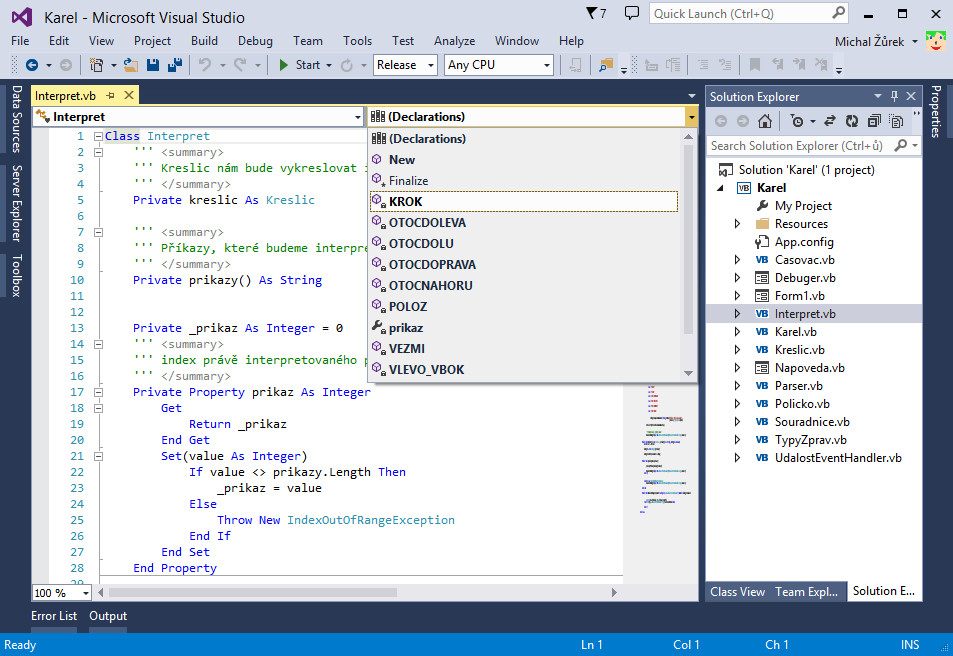The width and height of the screenshot is (953, 656).
Task: Refresh the Solution Explorer
Action: pos(853,120)
